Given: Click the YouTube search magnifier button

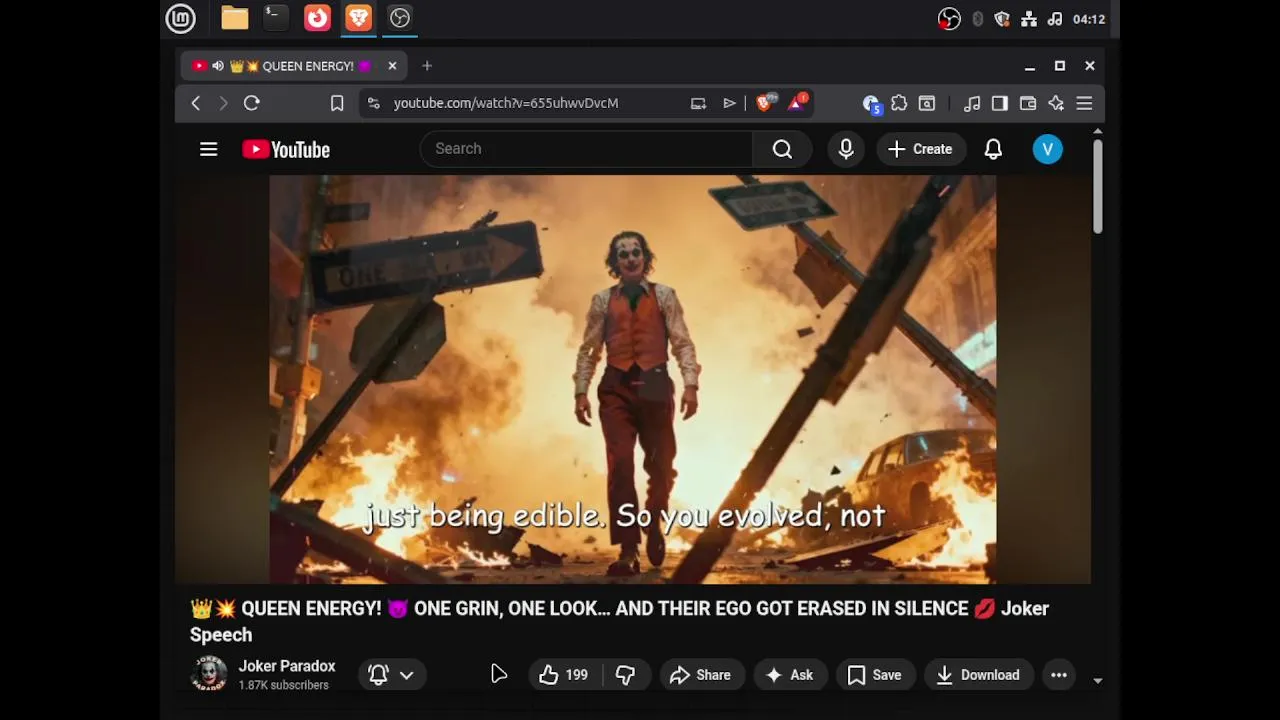Looking at the screenshot, I should tap(782, 149).
